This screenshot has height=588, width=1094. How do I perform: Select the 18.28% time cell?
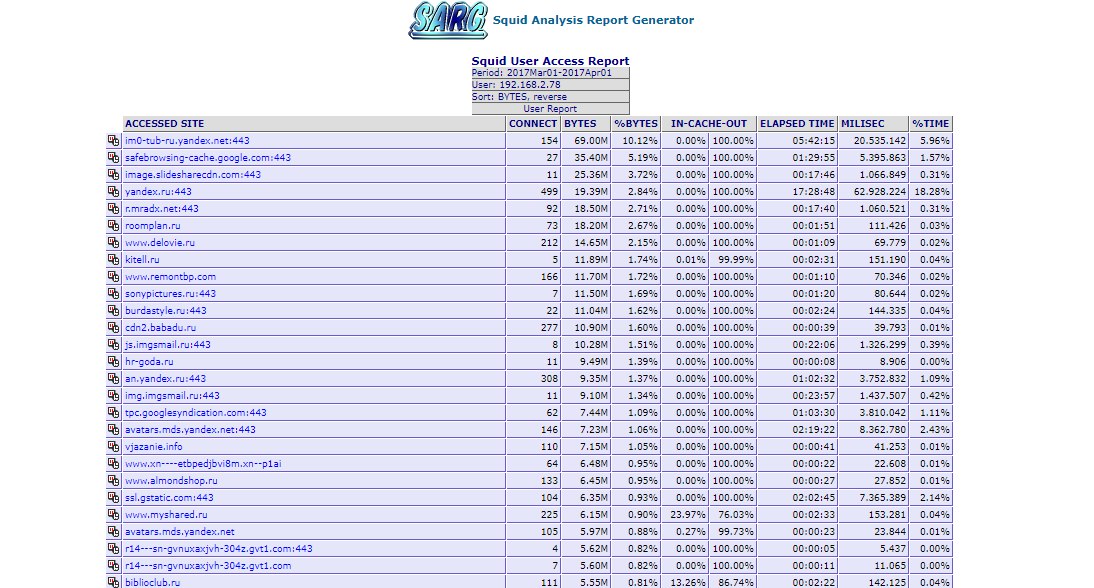(x=931, y=191)
